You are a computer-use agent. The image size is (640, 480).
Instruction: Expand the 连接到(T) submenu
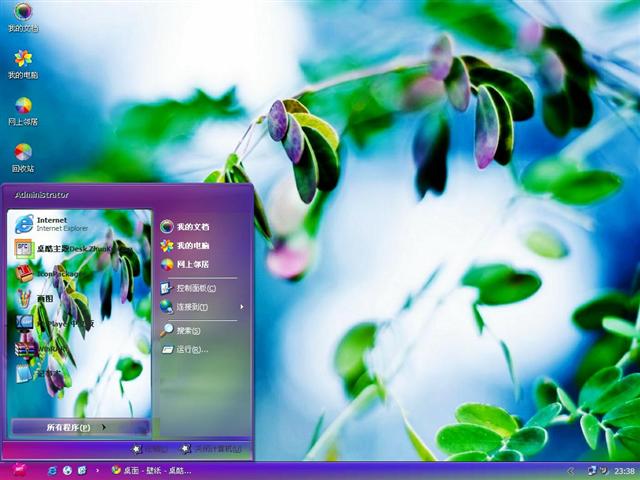pyautogui.click(x=202, y=307)
